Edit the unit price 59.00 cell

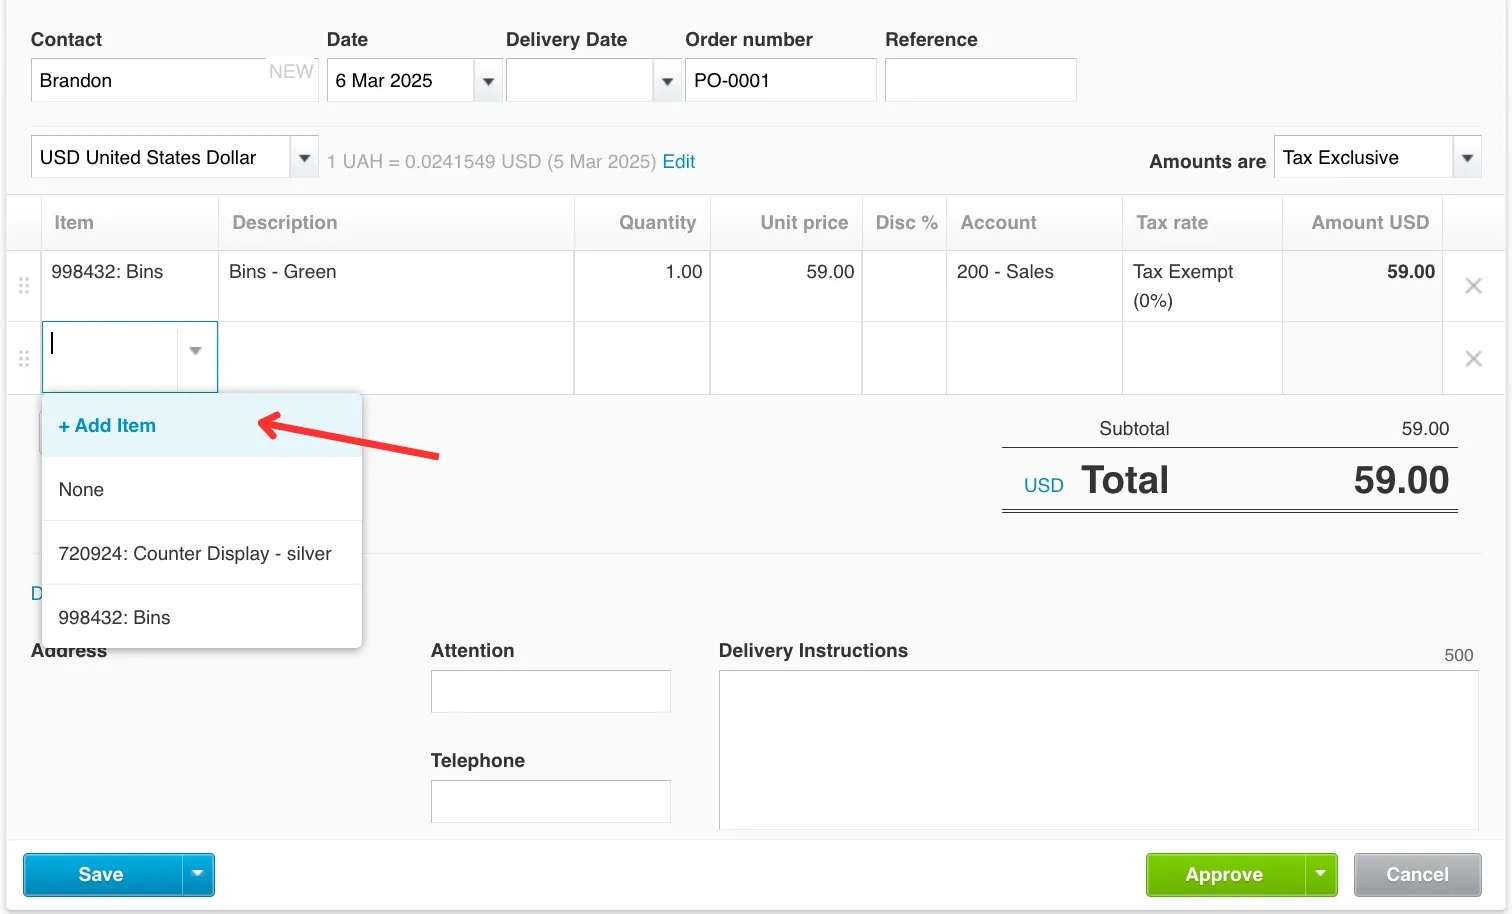click(786, 286)
